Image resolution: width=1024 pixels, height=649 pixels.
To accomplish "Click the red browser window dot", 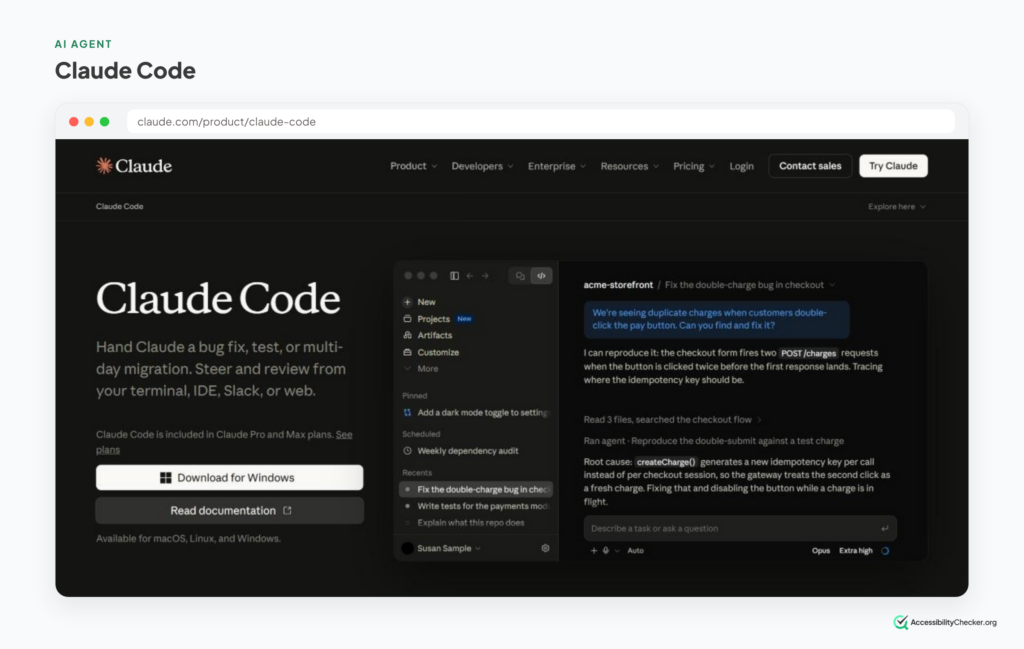I will (x=74, y=121).
